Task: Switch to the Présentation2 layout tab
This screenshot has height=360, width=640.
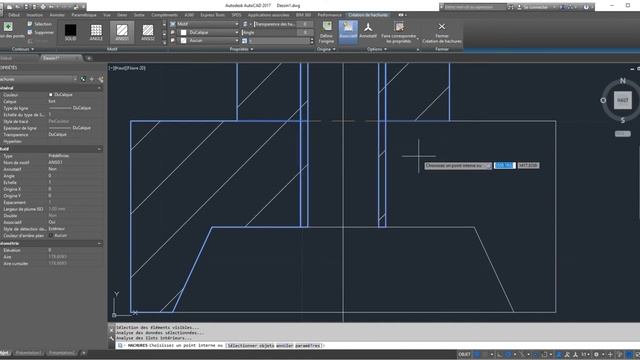Action: tap(61, 353)
